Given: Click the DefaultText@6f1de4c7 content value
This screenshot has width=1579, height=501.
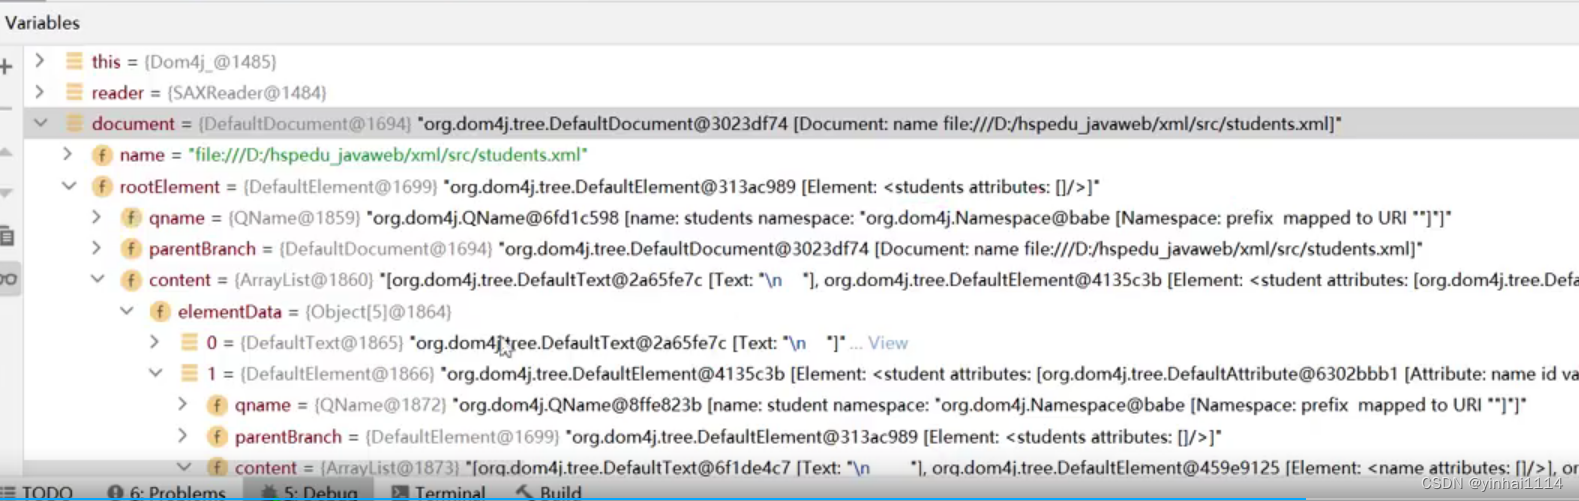Looking at the screenshot, I should (1022, 467).
